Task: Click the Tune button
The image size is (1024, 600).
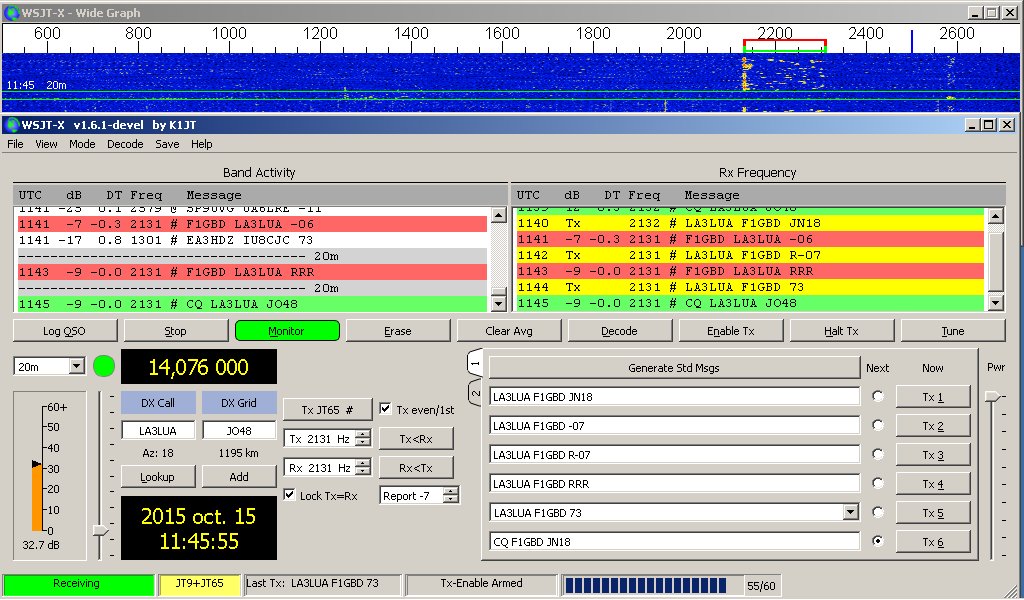Action: [953, 331]
